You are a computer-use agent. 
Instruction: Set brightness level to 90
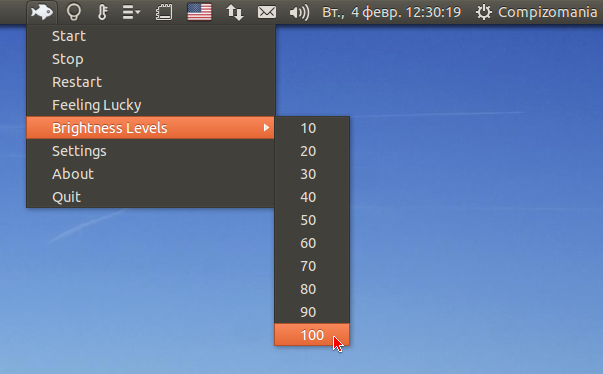coord(312,312)
